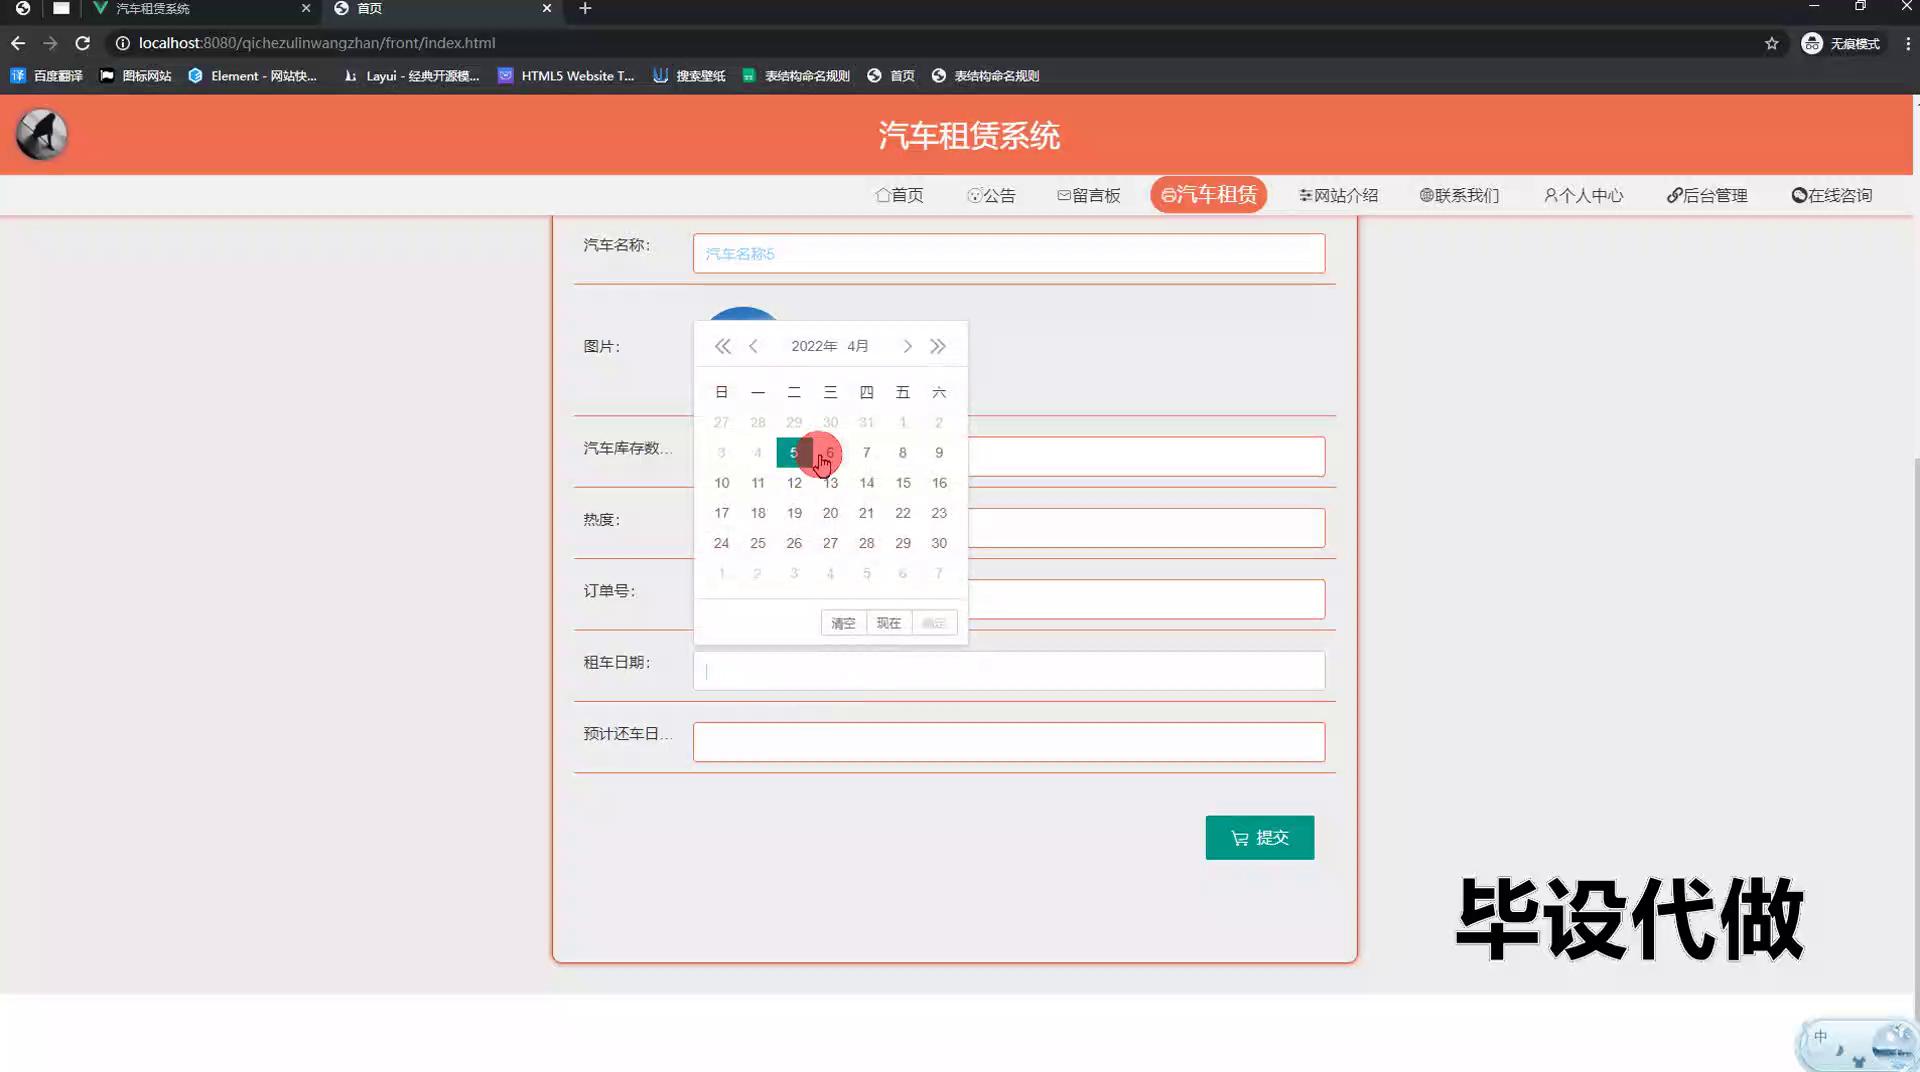The height and width of the screenshot is (1072, 1920).
Task: Open the year 2022年 selector in calendar
Action: click(814, 346)
